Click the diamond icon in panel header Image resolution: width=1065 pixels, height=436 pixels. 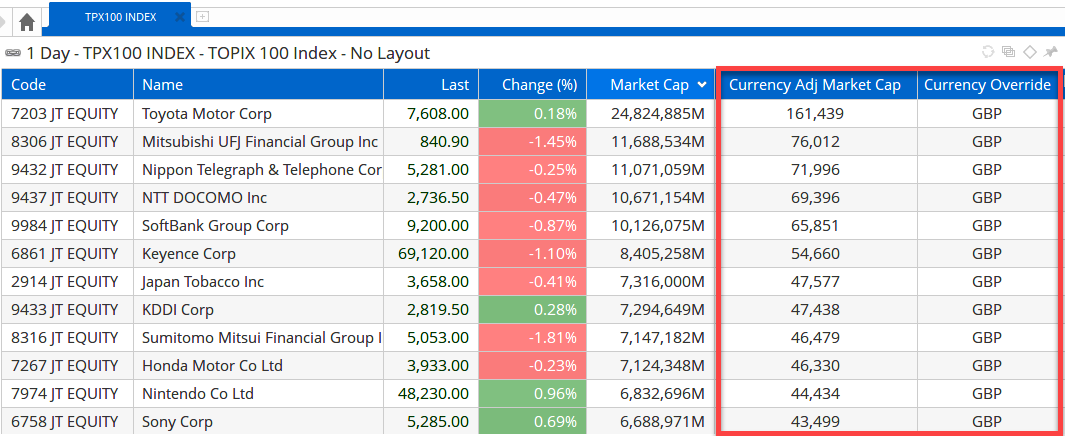[1030, 52]
